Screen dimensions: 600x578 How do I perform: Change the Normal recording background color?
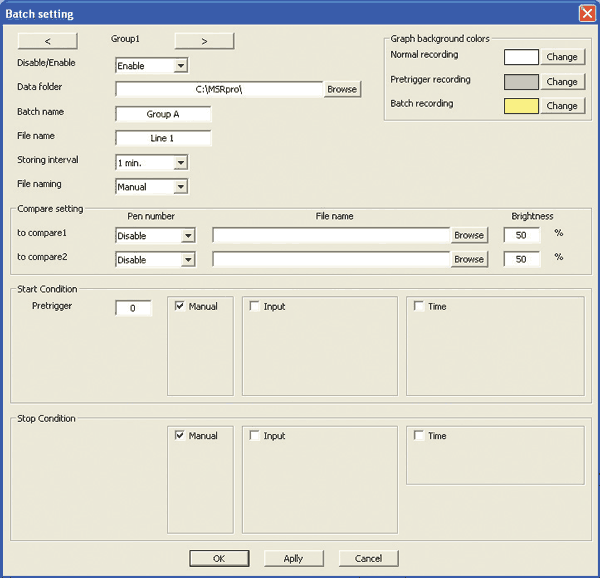[x=562, y=57]
